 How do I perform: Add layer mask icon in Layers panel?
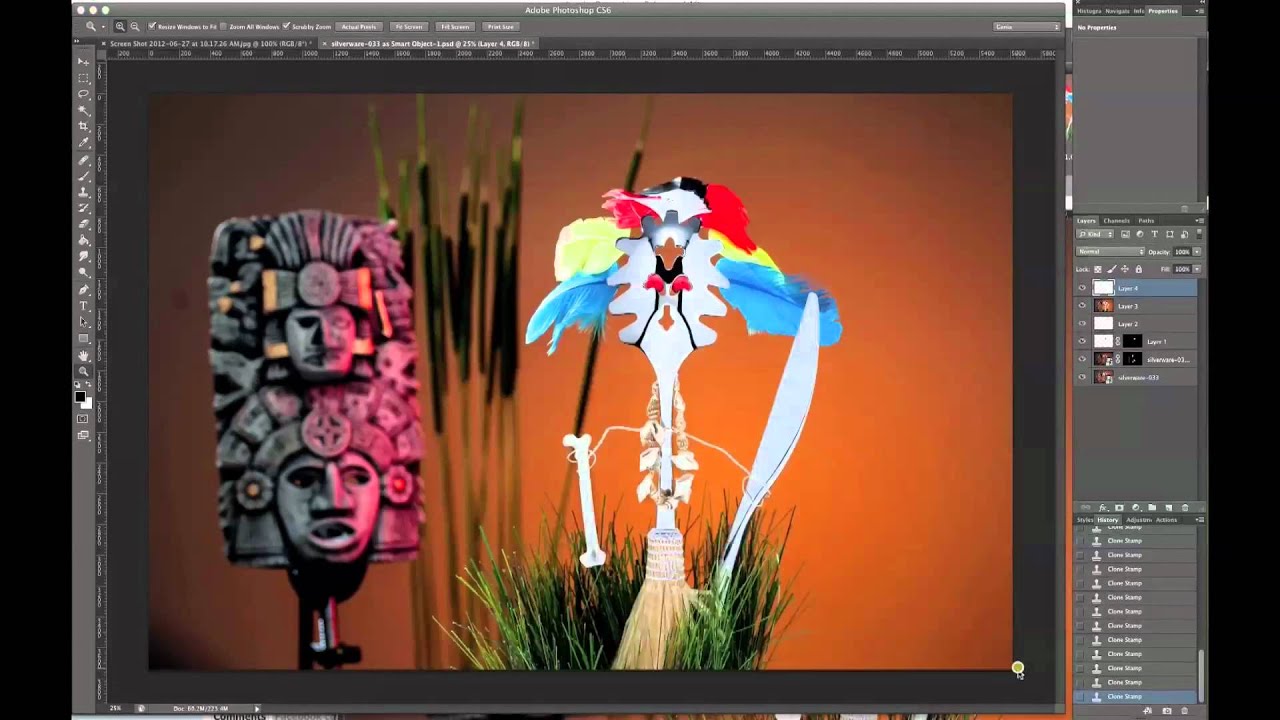(1119, 507)
